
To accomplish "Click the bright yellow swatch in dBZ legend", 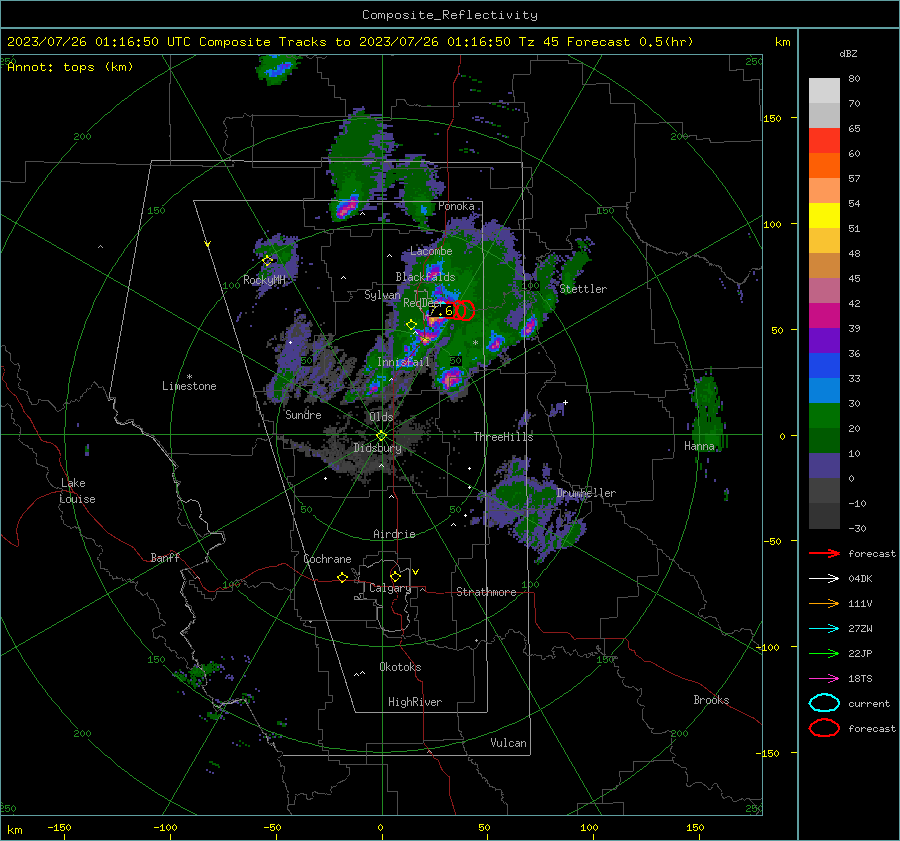I will point(824,216).
